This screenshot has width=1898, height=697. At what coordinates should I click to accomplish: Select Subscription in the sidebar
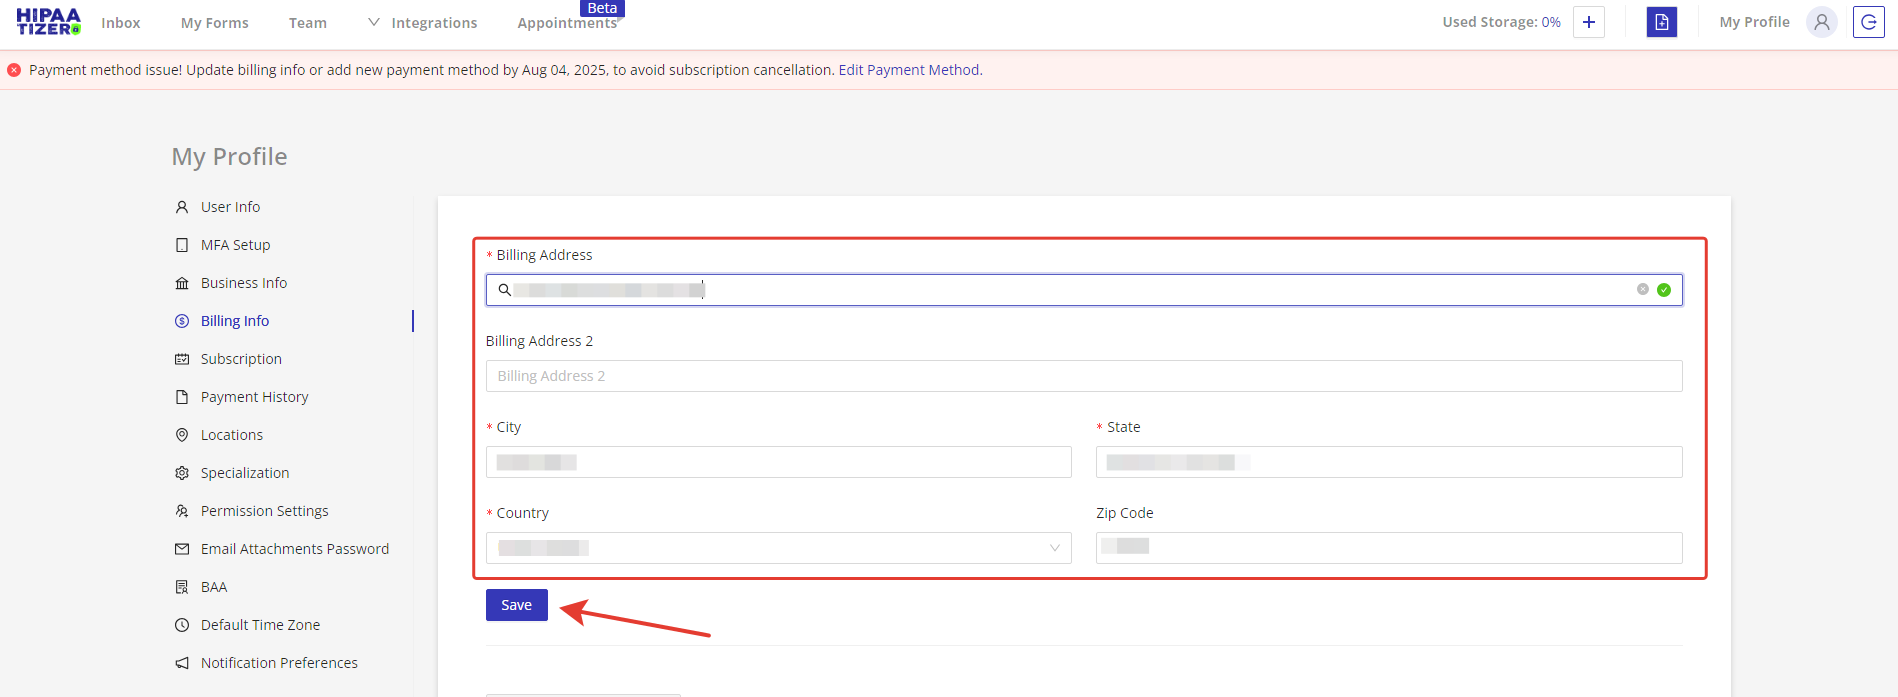click(x=241, y=359)
